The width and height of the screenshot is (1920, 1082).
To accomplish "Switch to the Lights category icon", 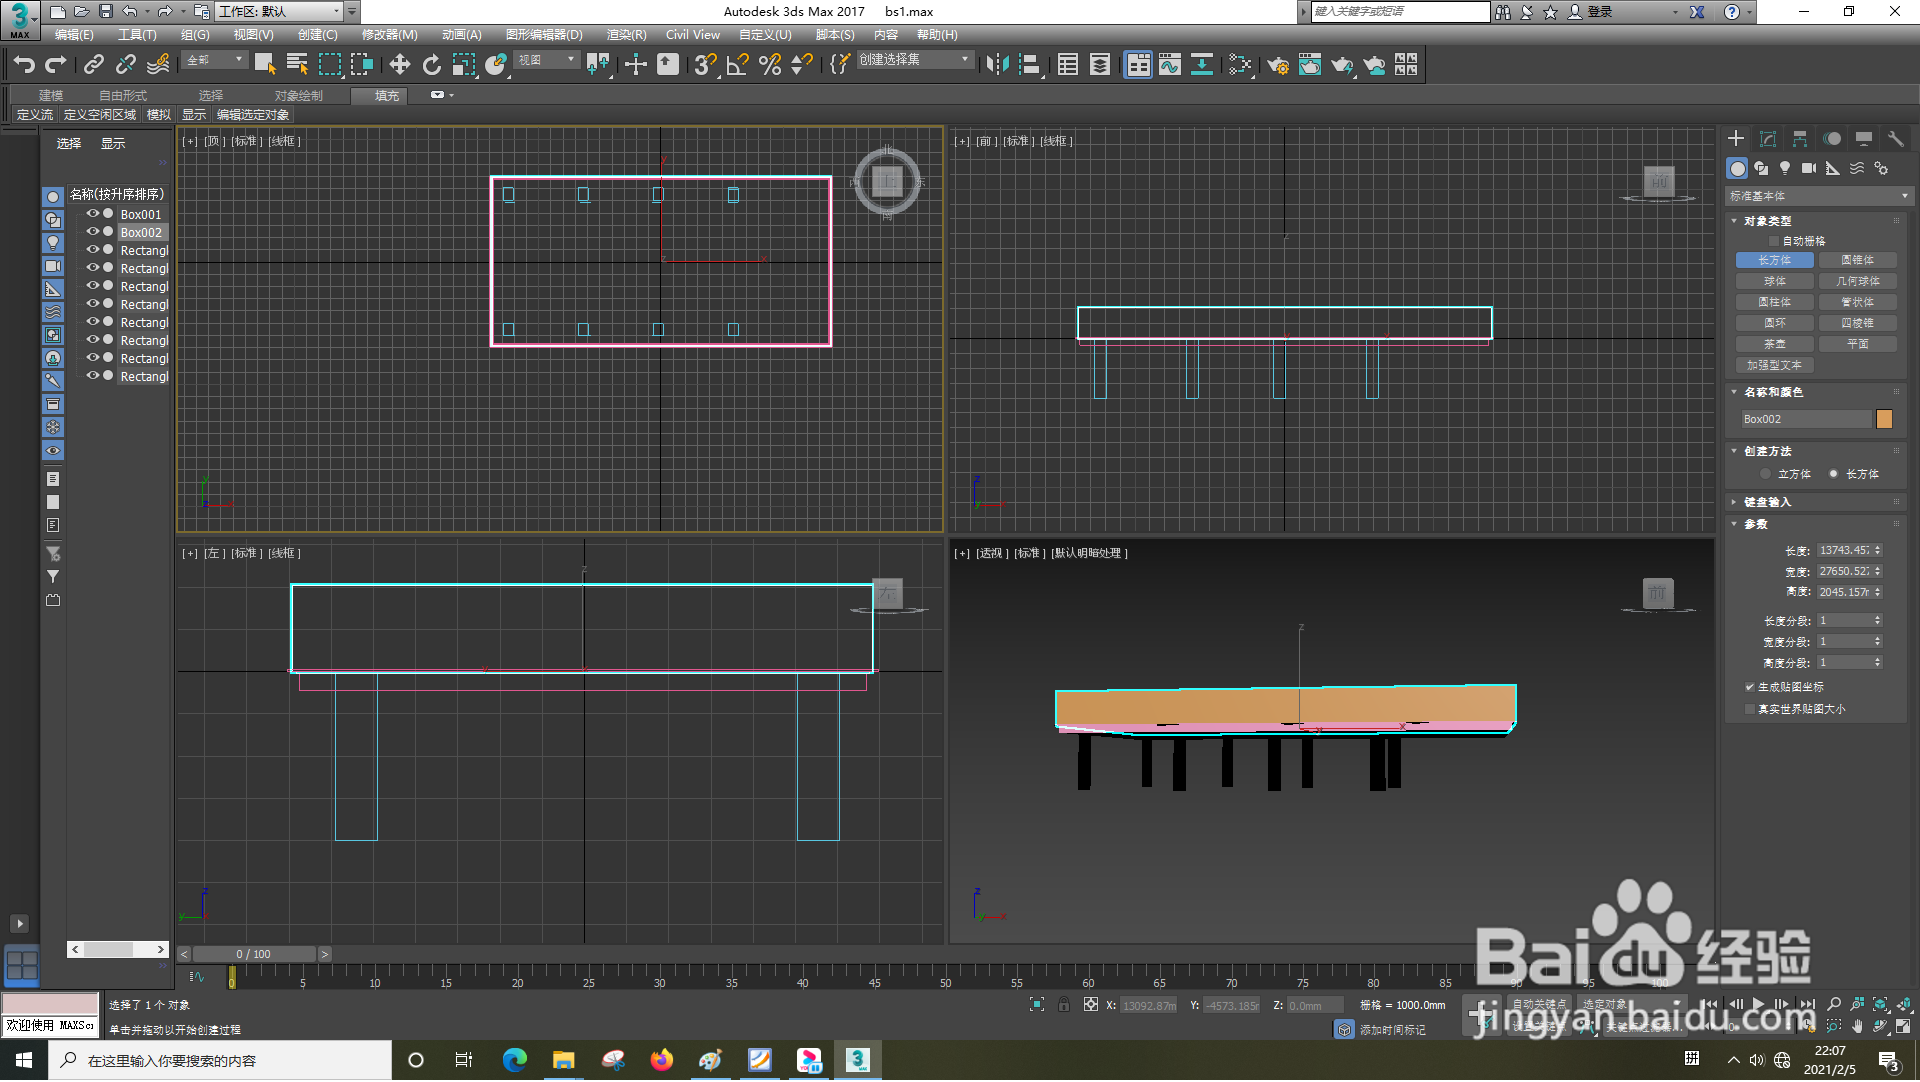I will [1785, 168].
